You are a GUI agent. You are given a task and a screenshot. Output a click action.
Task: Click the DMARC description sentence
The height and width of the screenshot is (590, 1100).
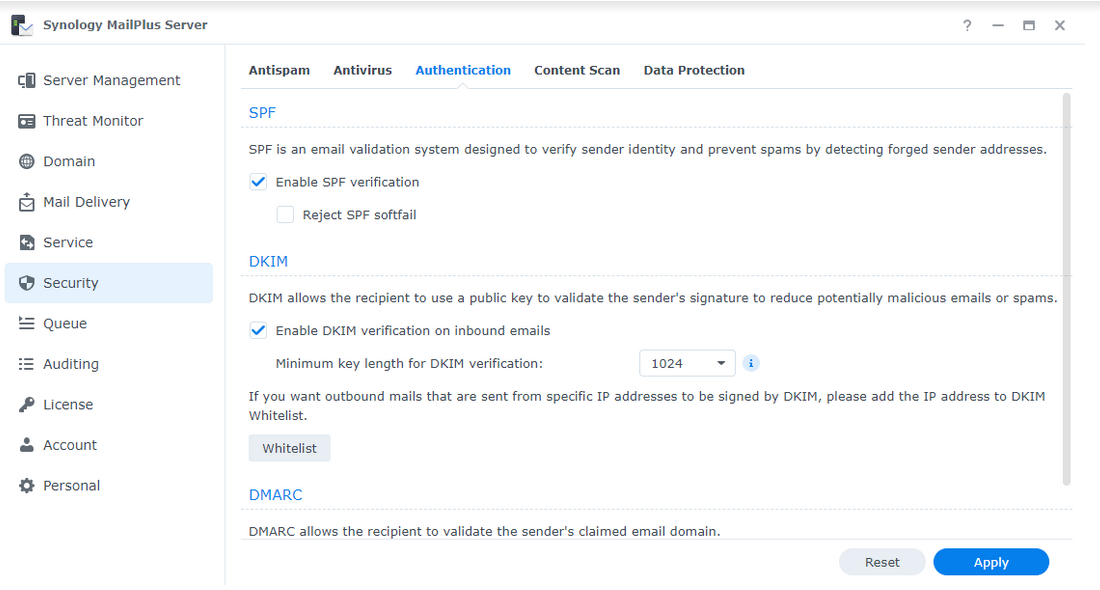point(485,532)
